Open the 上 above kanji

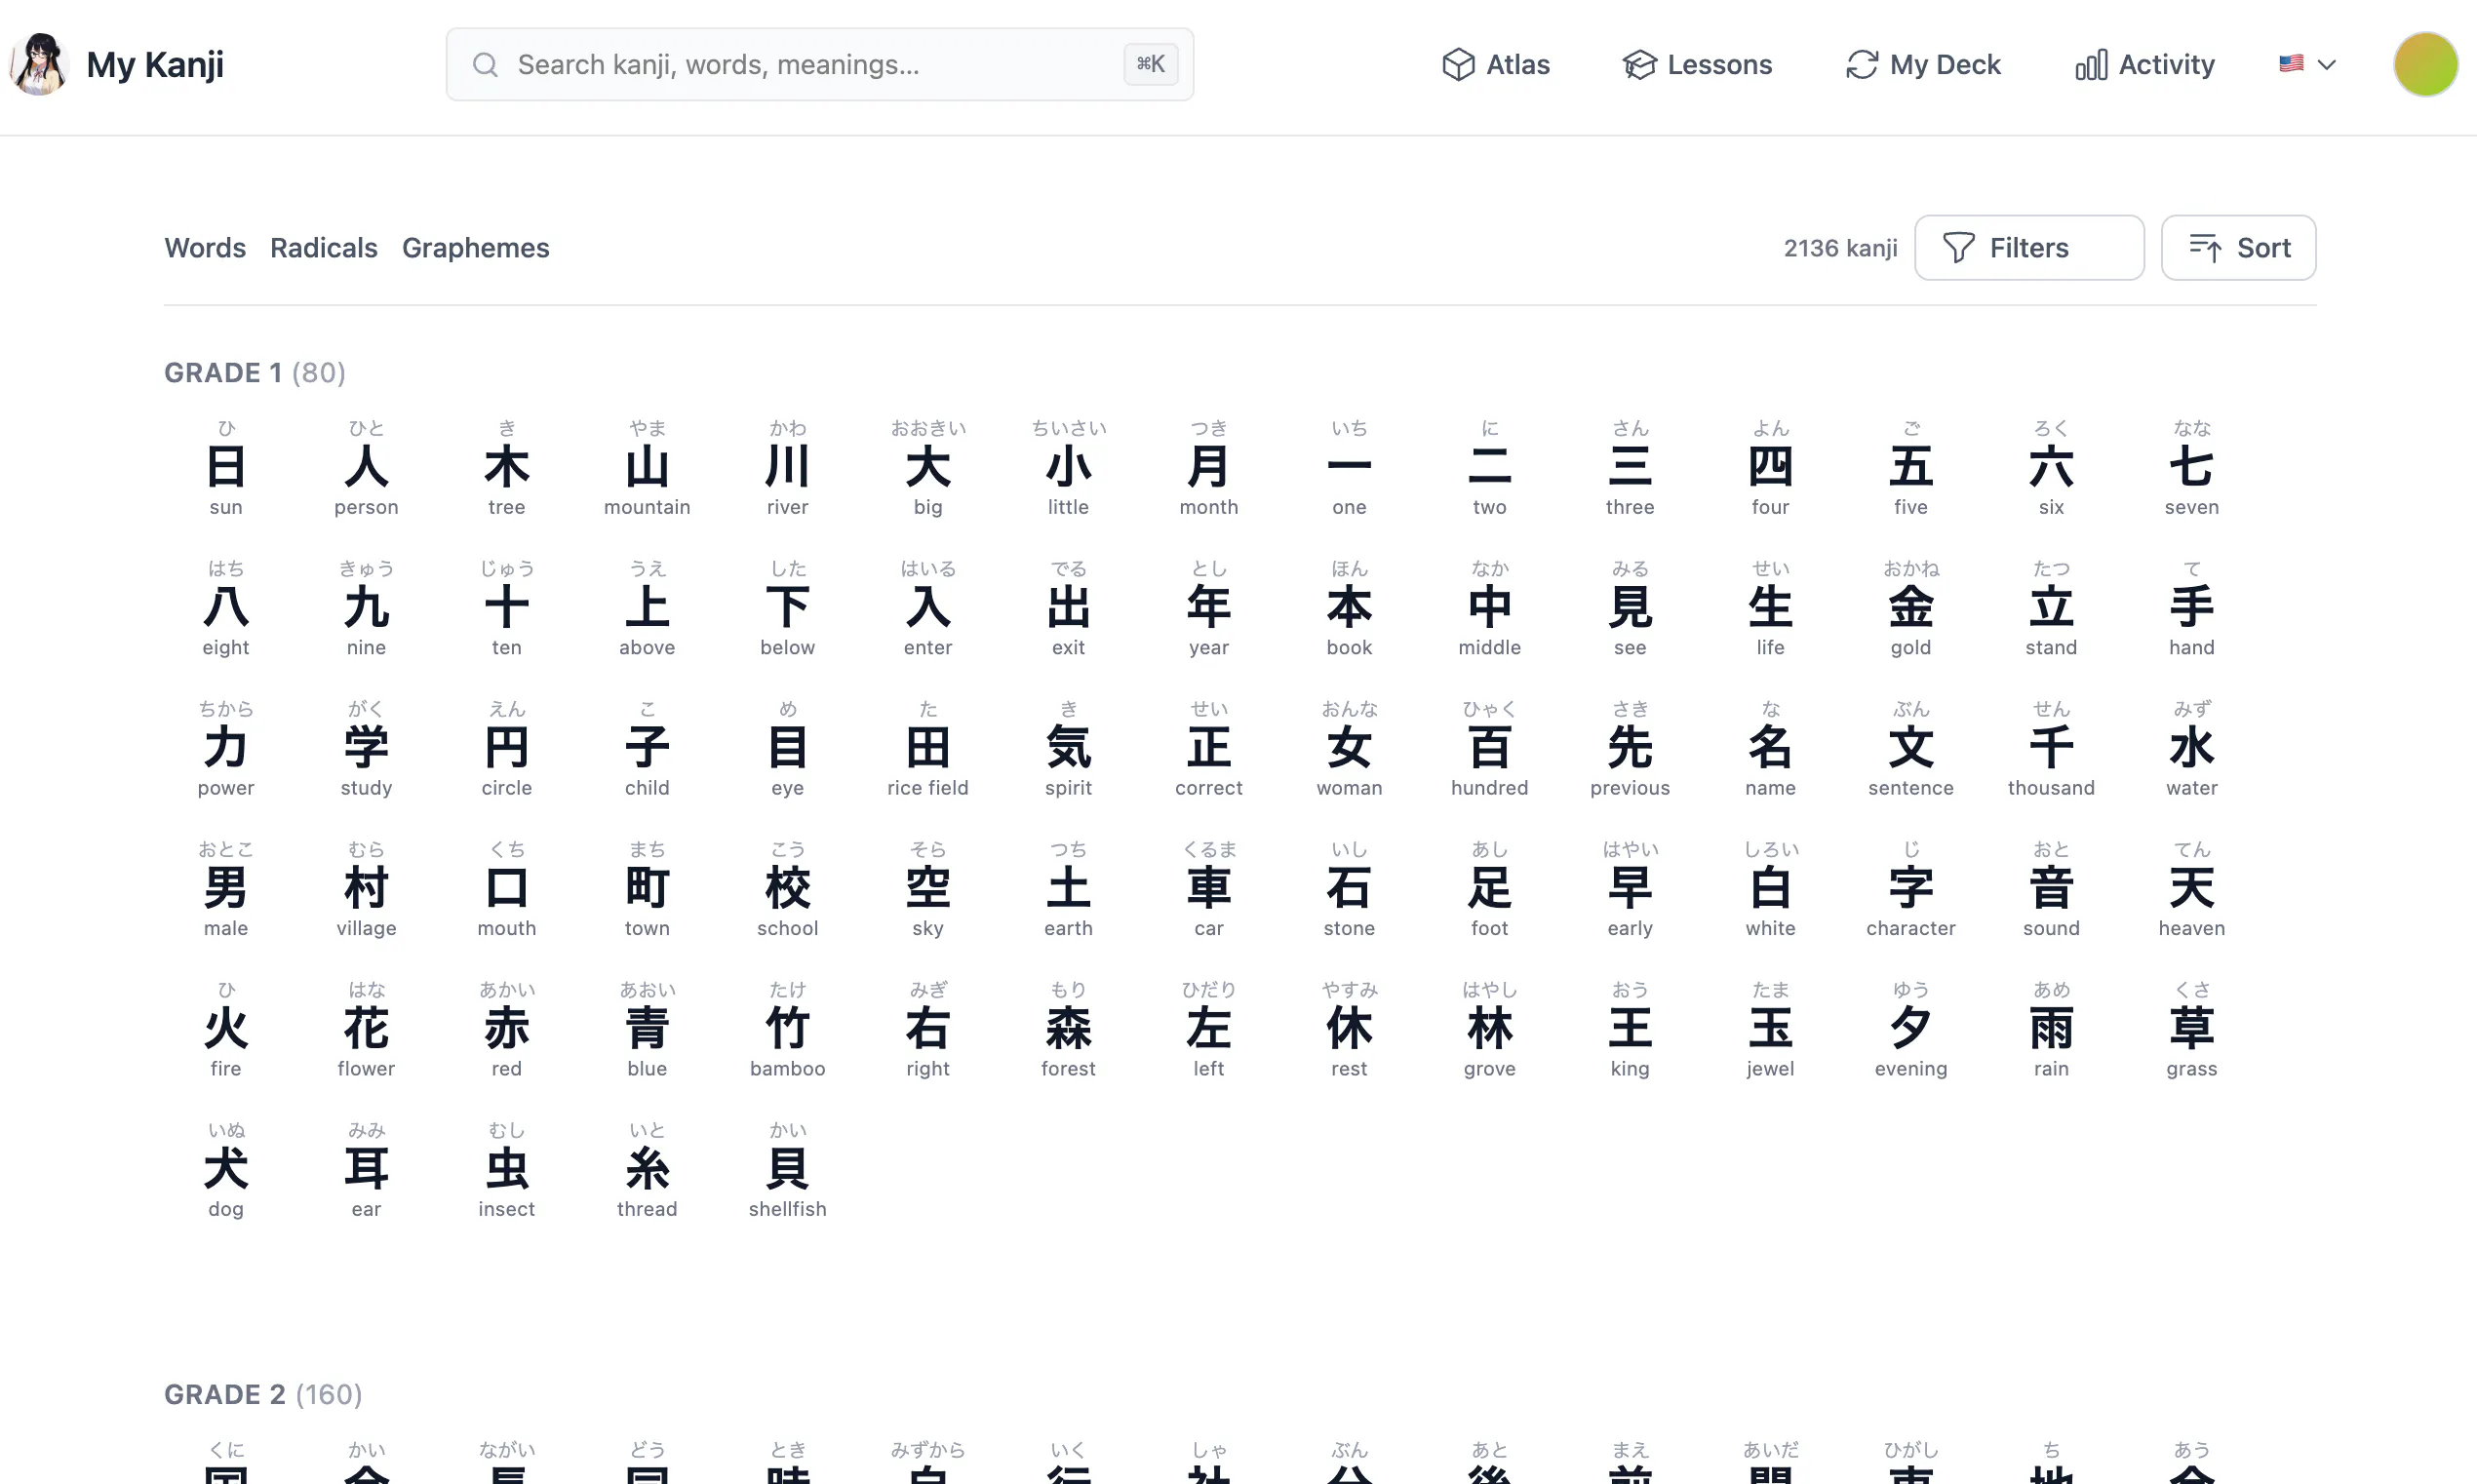coord(647,607)
